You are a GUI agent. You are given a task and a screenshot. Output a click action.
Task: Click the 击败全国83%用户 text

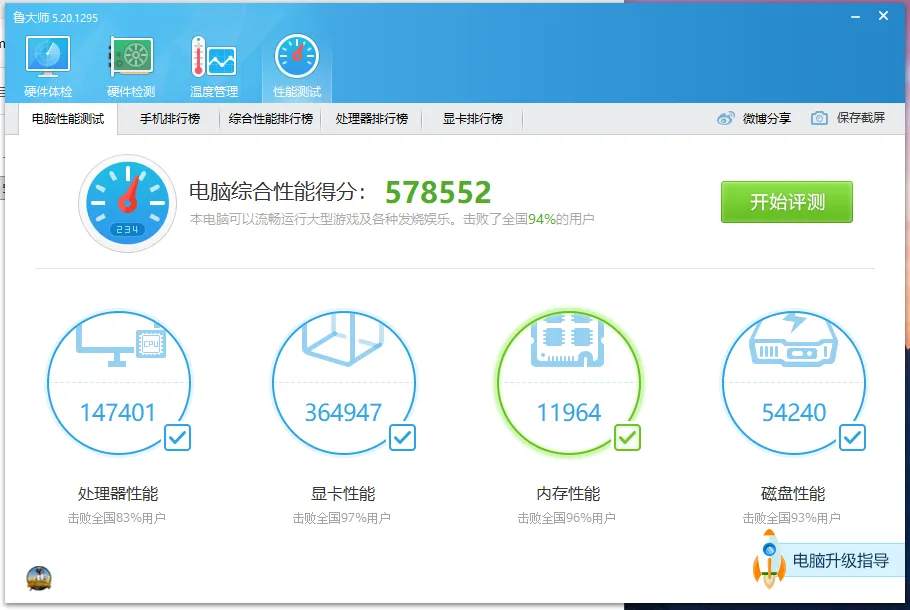117,518
